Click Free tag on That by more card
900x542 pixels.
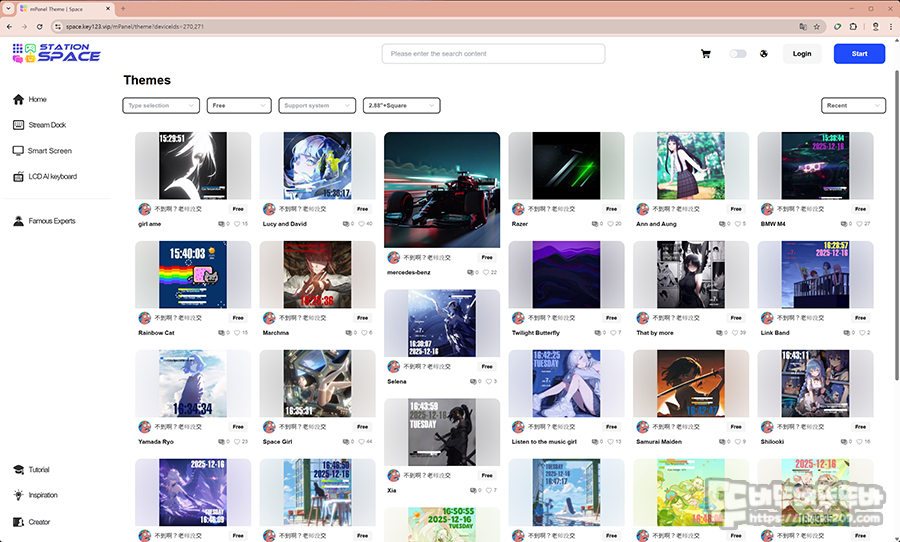point(735,318)
